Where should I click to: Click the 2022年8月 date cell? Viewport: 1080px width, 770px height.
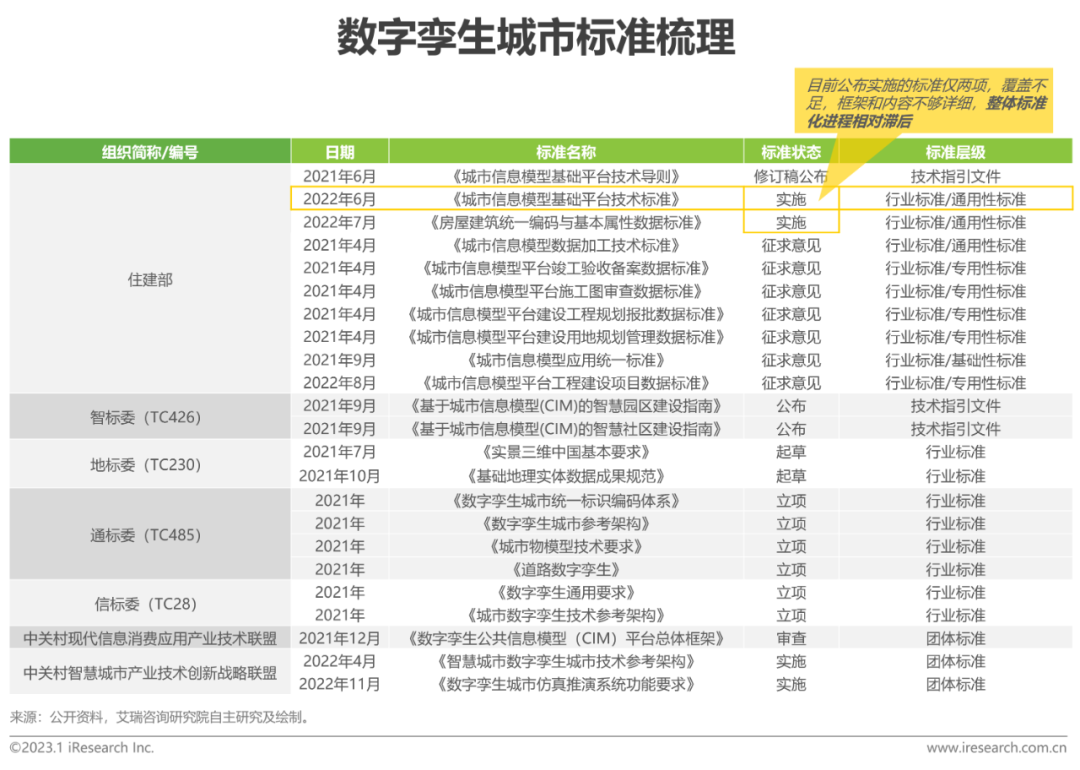pos(340,383)
